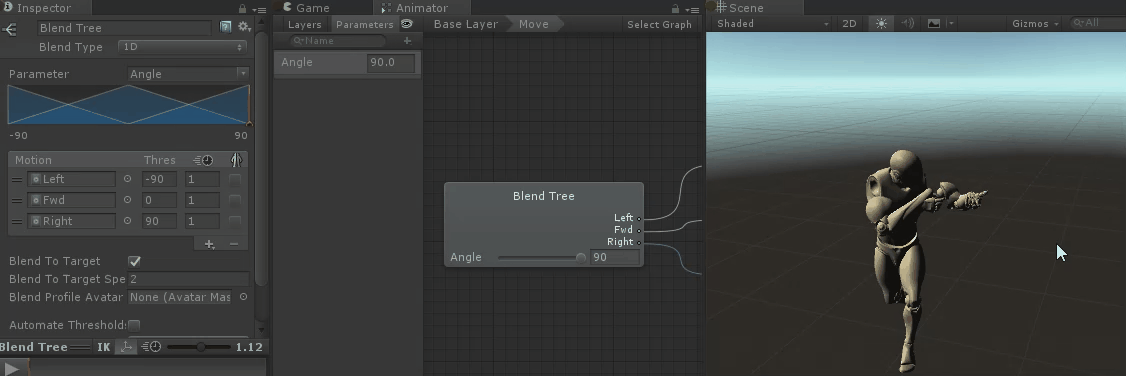1126x376 pixels.
Task: Open the Parameter Angle dropdown
Action: 188,74
